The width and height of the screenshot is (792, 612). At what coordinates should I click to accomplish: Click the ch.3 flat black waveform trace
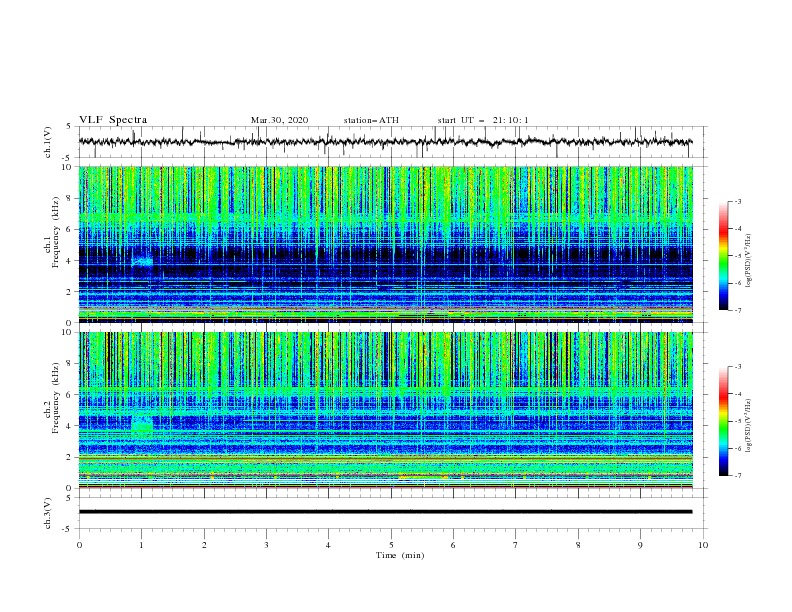click(385, 512)
